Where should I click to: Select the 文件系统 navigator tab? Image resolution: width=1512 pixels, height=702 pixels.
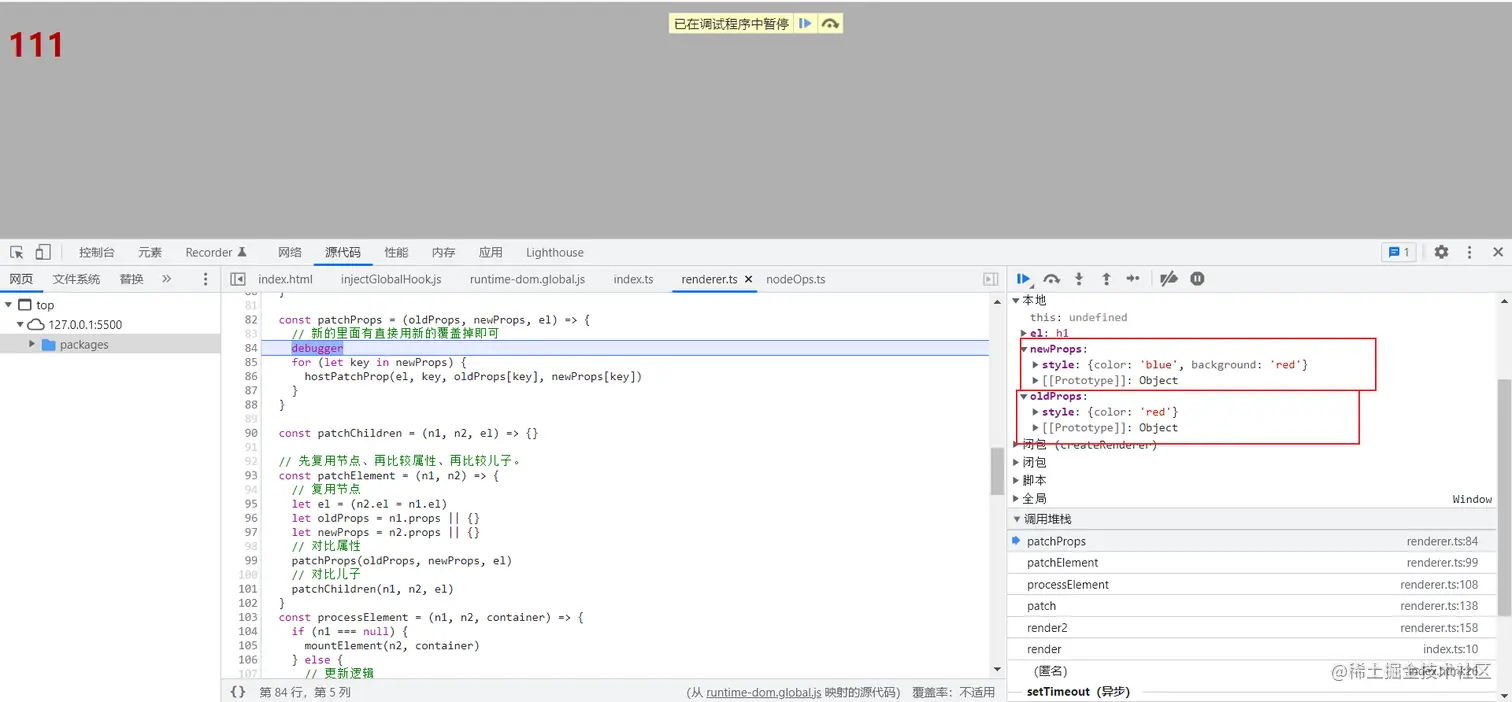[77, 279]
